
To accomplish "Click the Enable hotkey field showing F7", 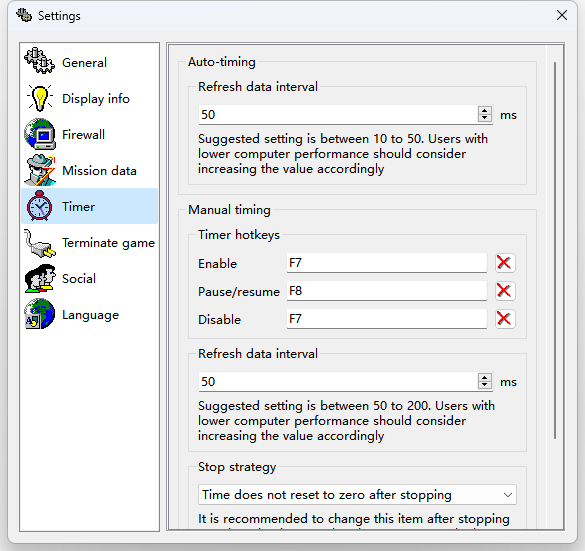I will coord(387,263).
